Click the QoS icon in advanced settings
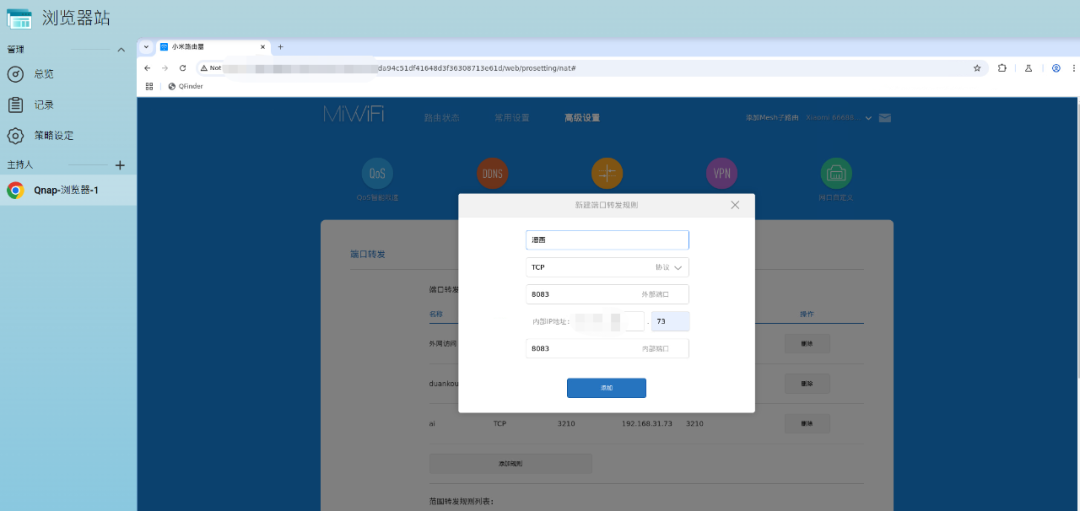 377,174
